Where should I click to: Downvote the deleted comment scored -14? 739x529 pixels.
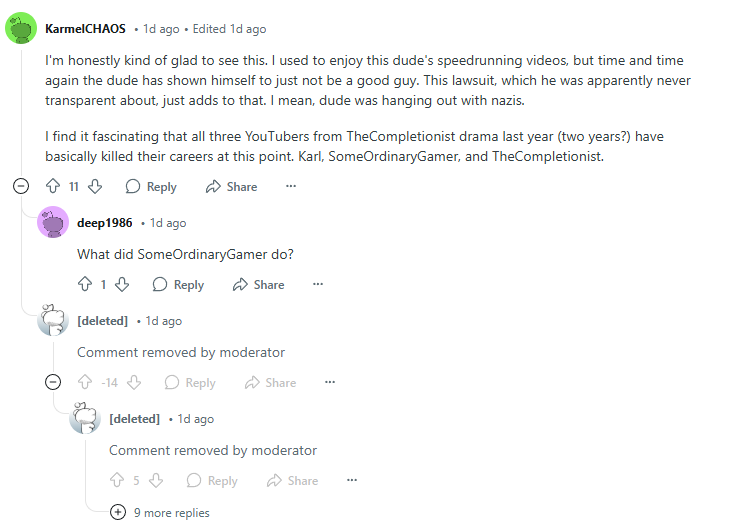pos(134,382)
